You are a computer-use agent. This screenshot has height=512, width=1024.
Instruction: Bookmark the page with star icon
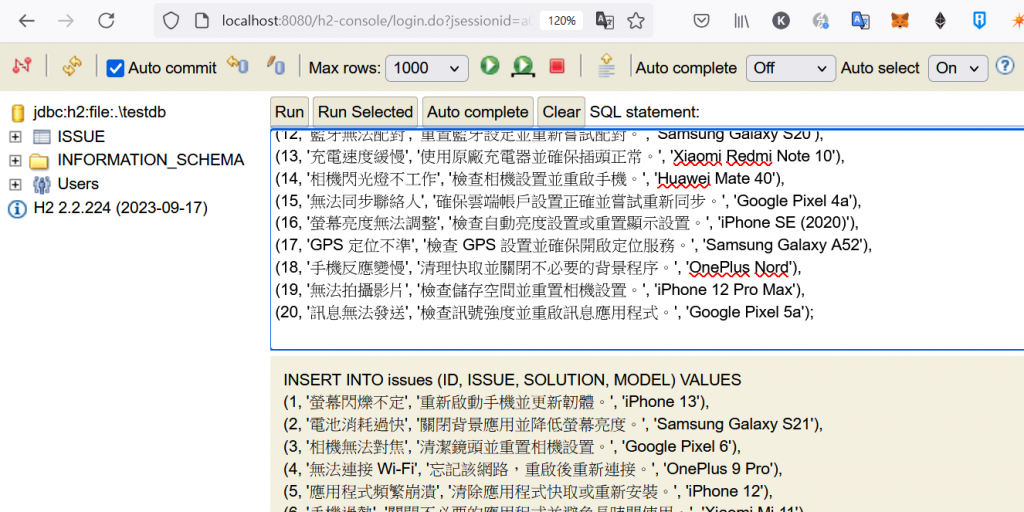(636, 21)
